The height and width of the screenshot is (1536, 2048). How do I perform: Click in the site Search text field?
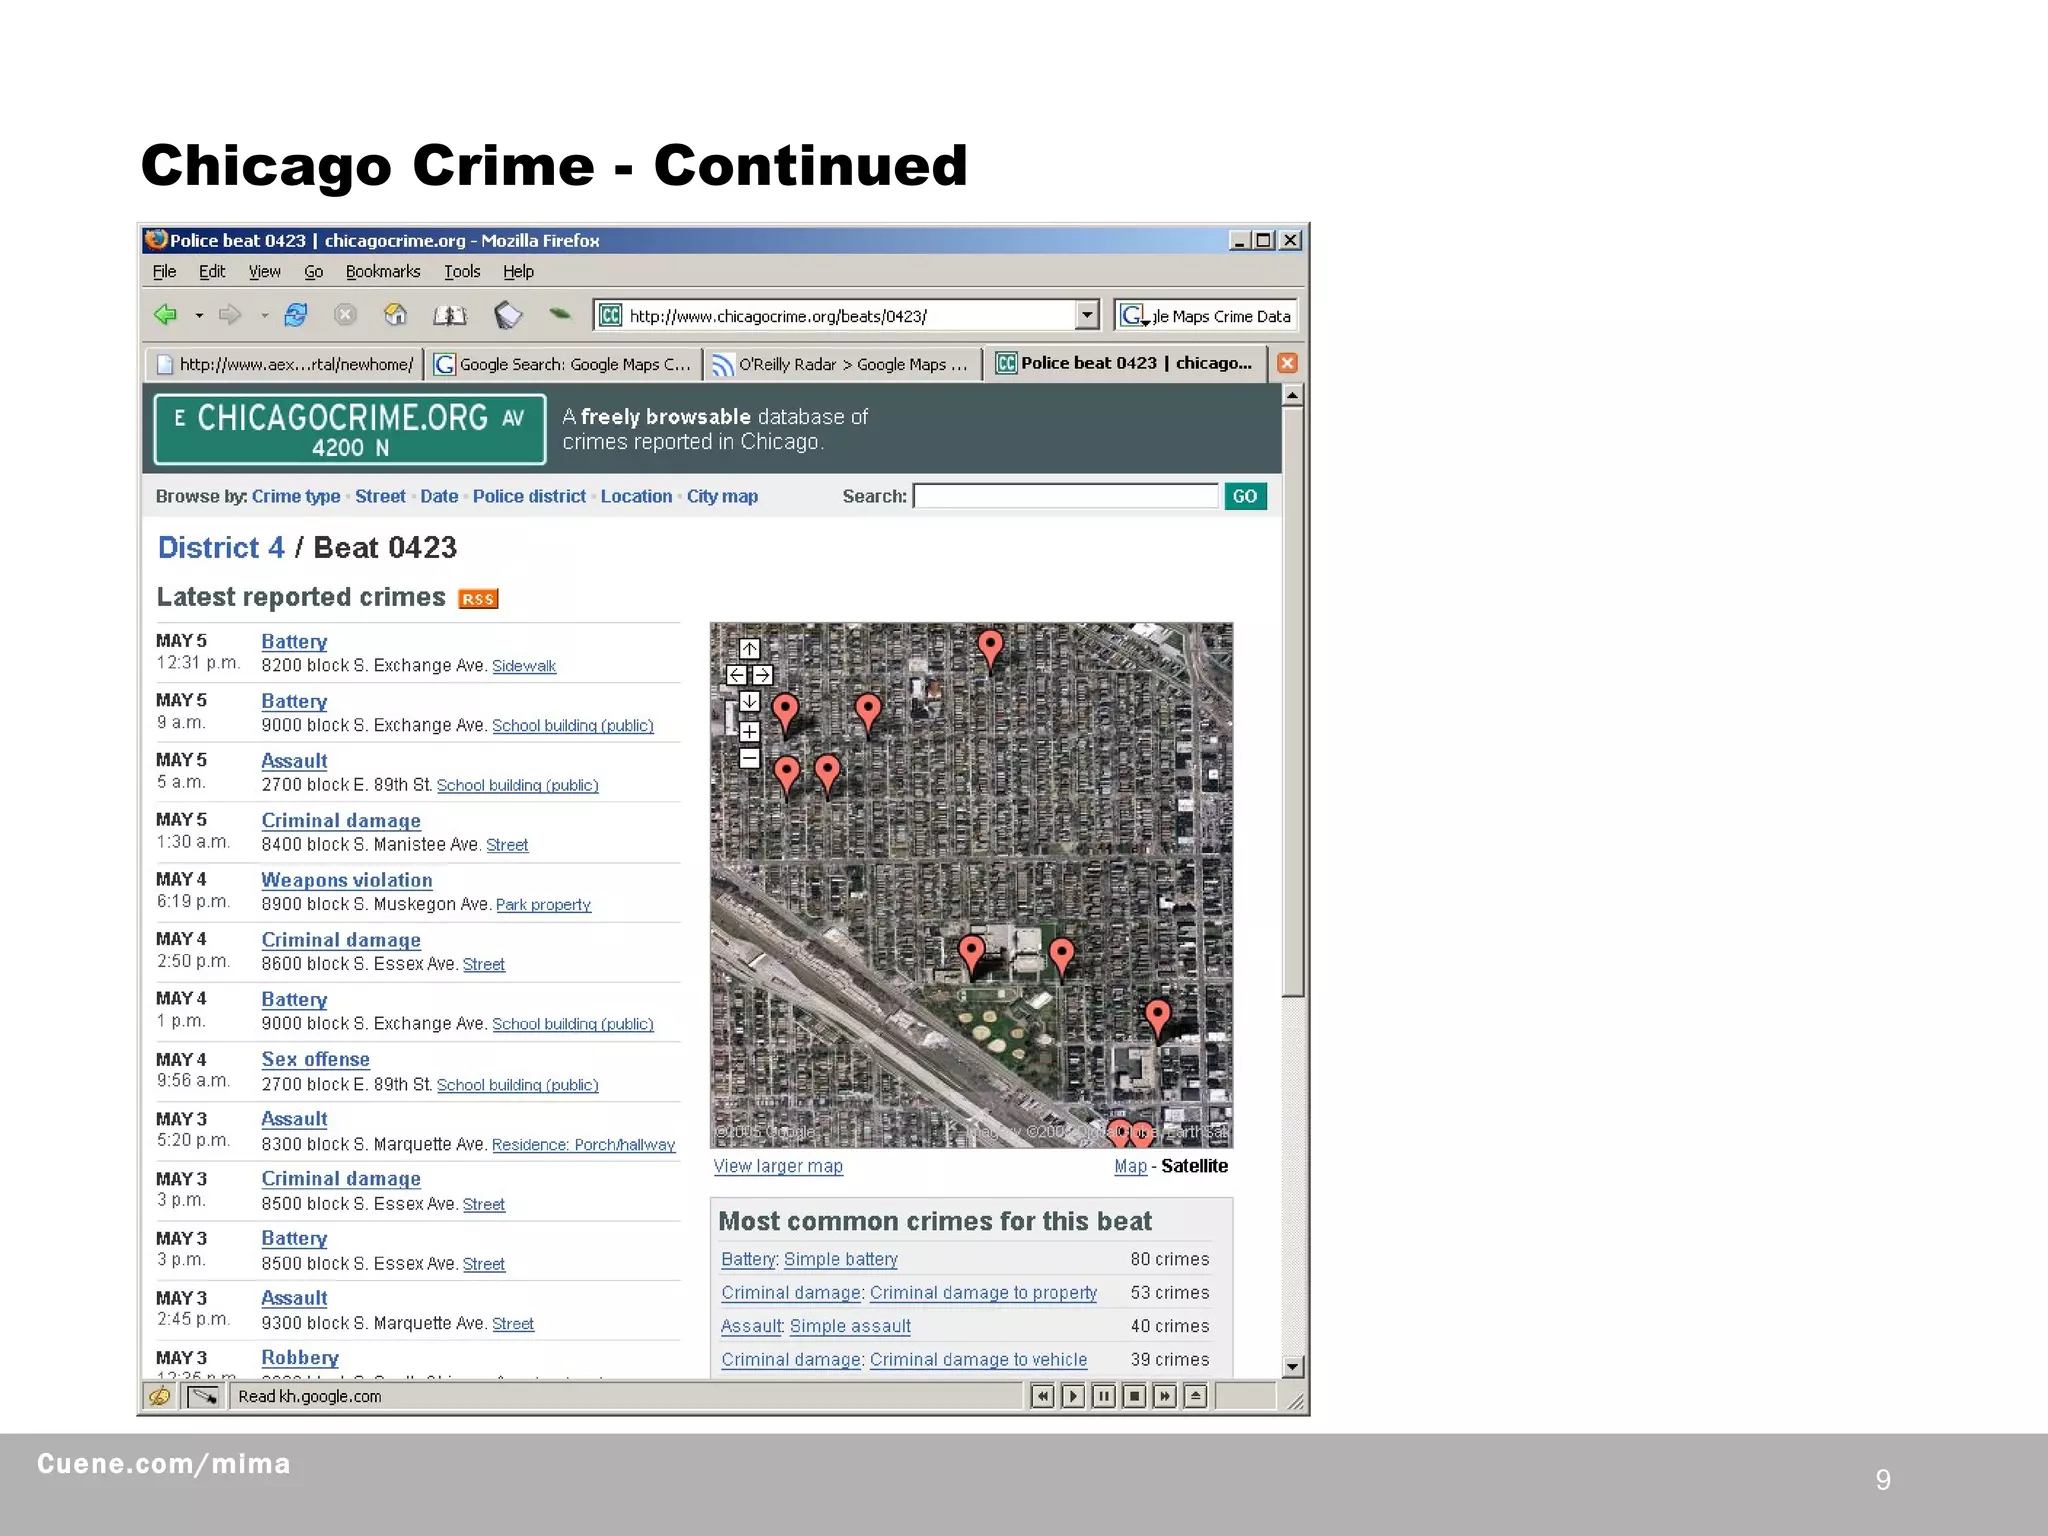[1066, 496]
